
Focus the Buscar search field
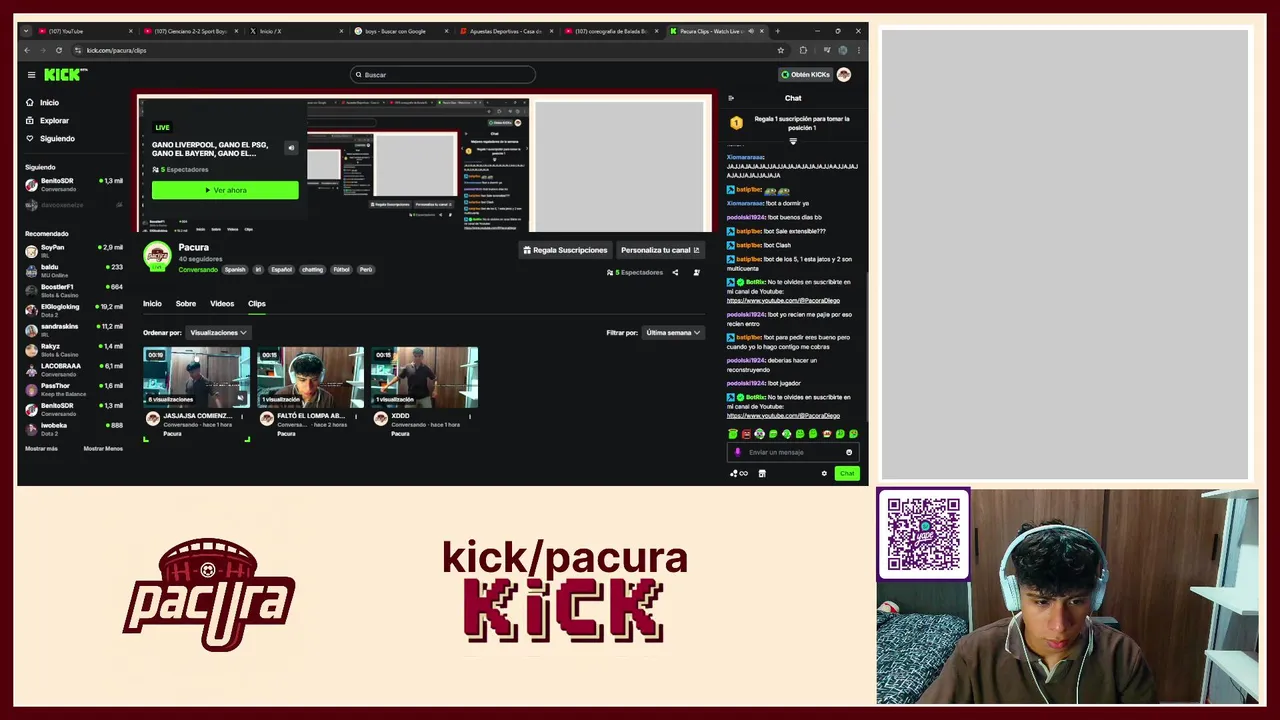(443, 75)
